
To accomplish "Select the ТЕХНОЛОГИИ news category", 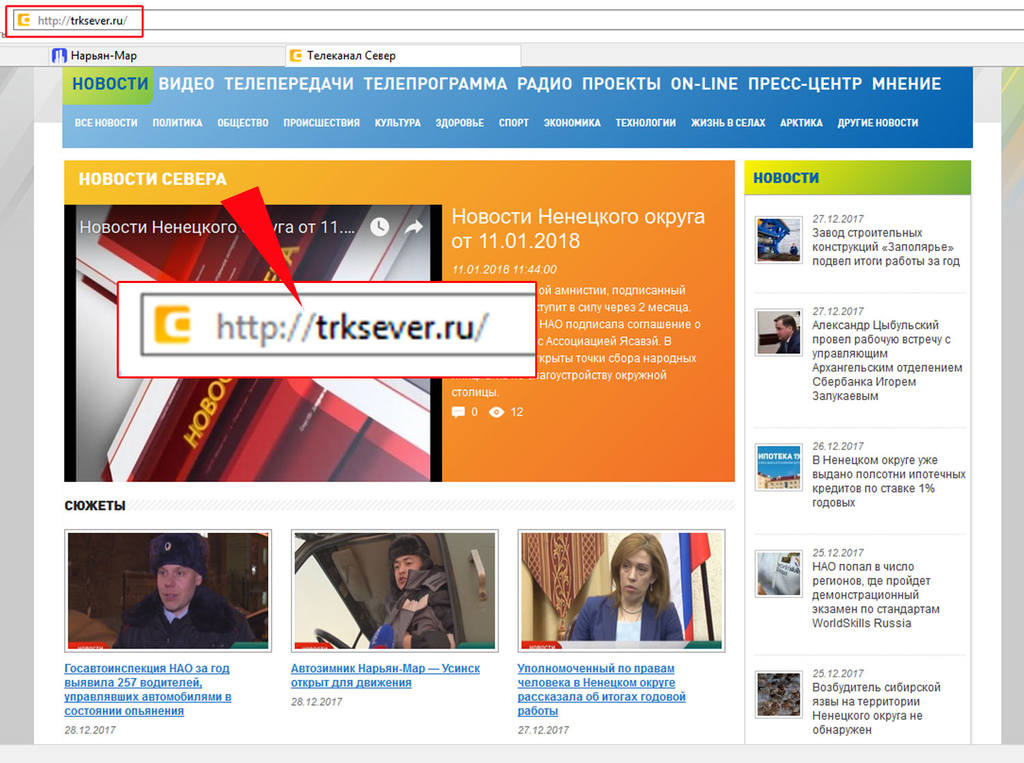I will [646, 123].
